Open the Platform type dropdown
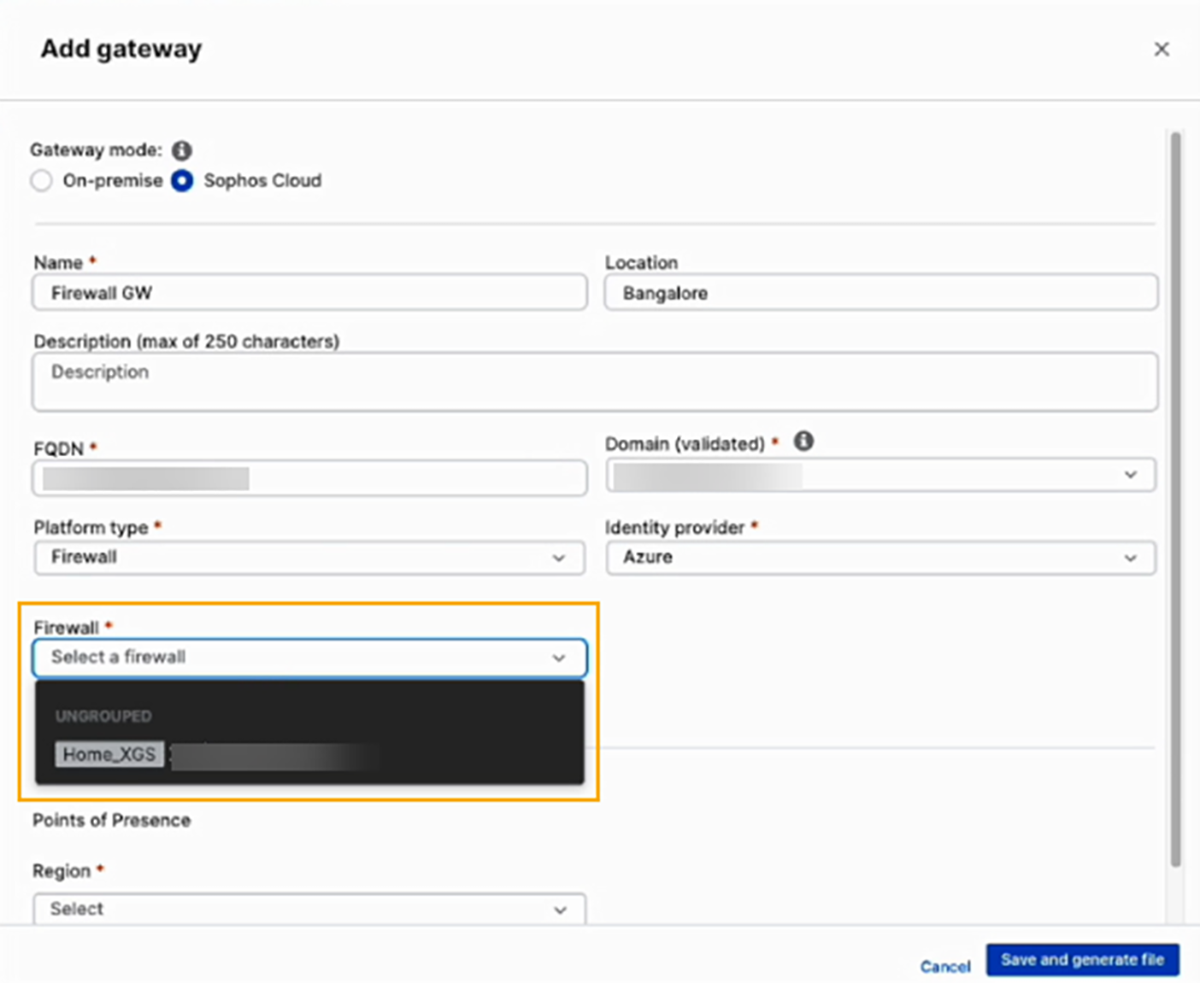 point(309,558)
